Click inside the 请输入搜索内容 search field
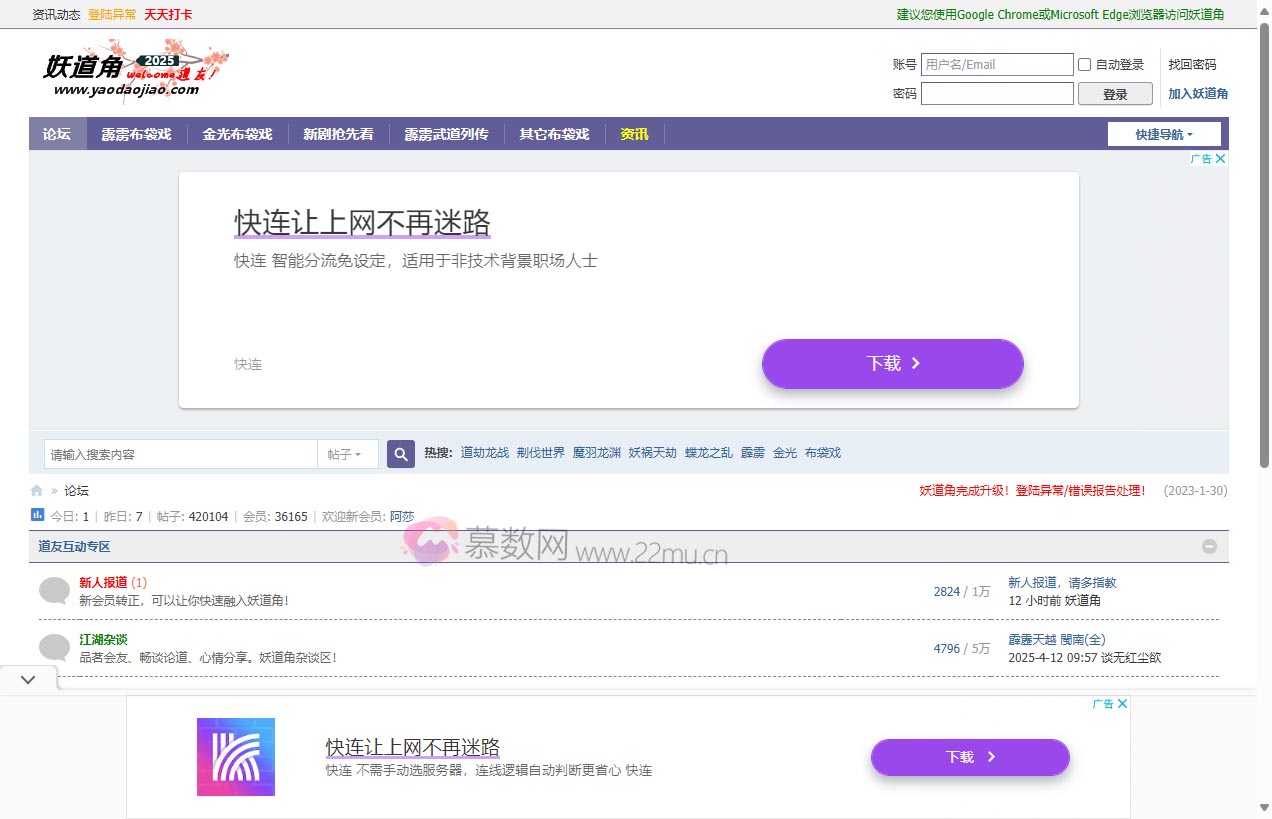1272x819 pixels. pyautogui.click(x=180, y=454)
